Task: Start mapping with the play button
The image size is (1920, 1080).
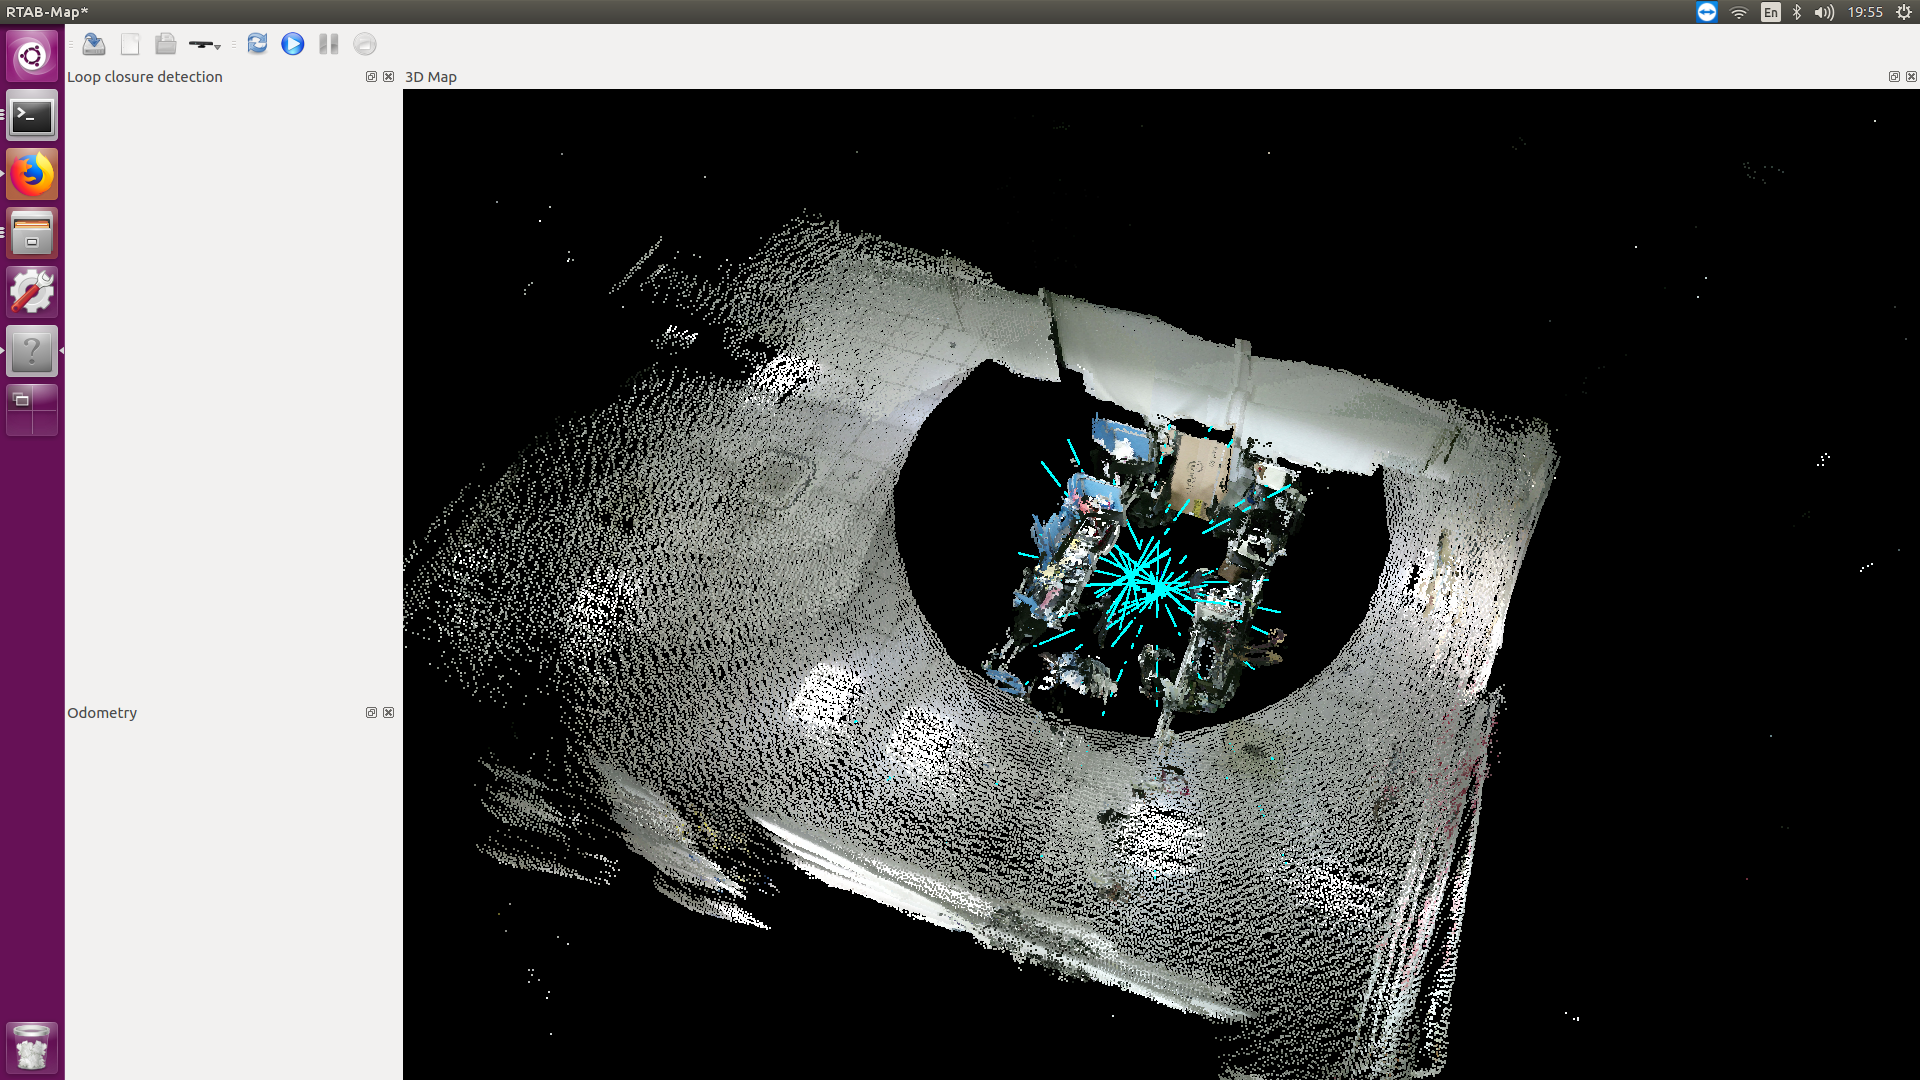Action: point(293,44)
